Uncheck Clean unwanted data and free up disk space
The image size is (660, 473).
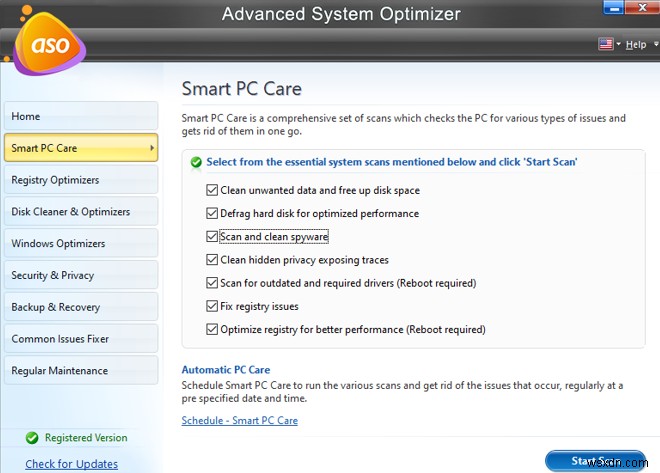tap(212, 190)
